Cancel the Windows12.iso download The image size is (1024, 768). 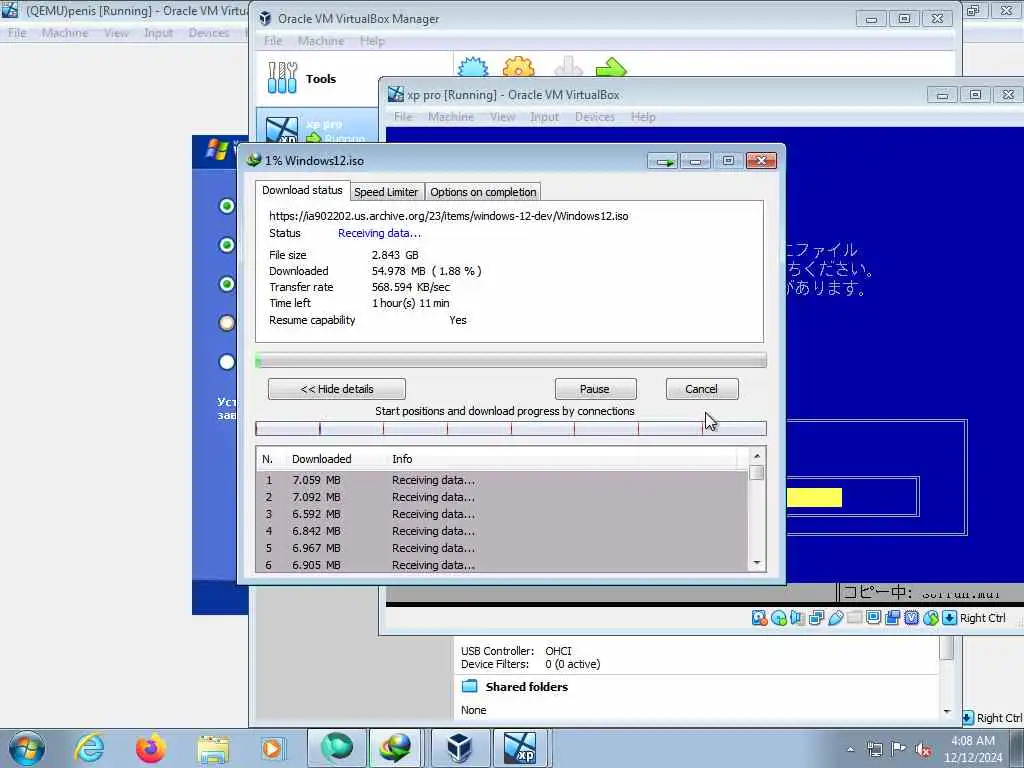(x=702, y=389)
